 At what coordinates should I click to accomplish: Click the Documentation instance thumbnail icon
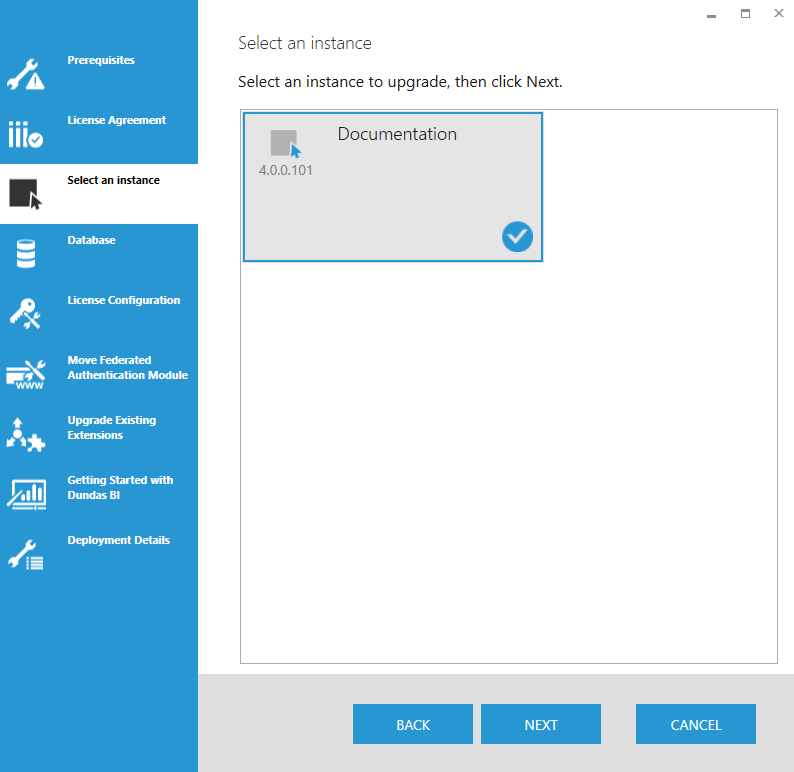pos(285,143)
